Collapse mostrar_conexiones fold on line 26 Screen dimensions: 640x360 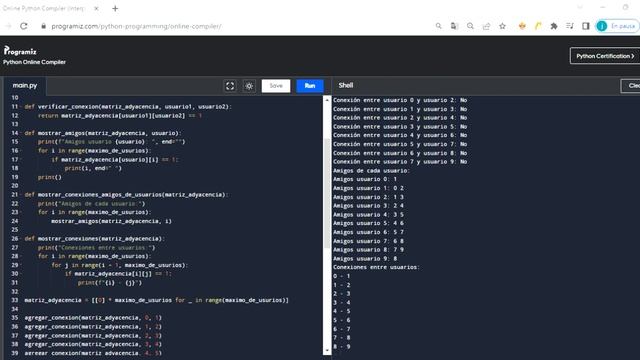click(x=21, y=239)
